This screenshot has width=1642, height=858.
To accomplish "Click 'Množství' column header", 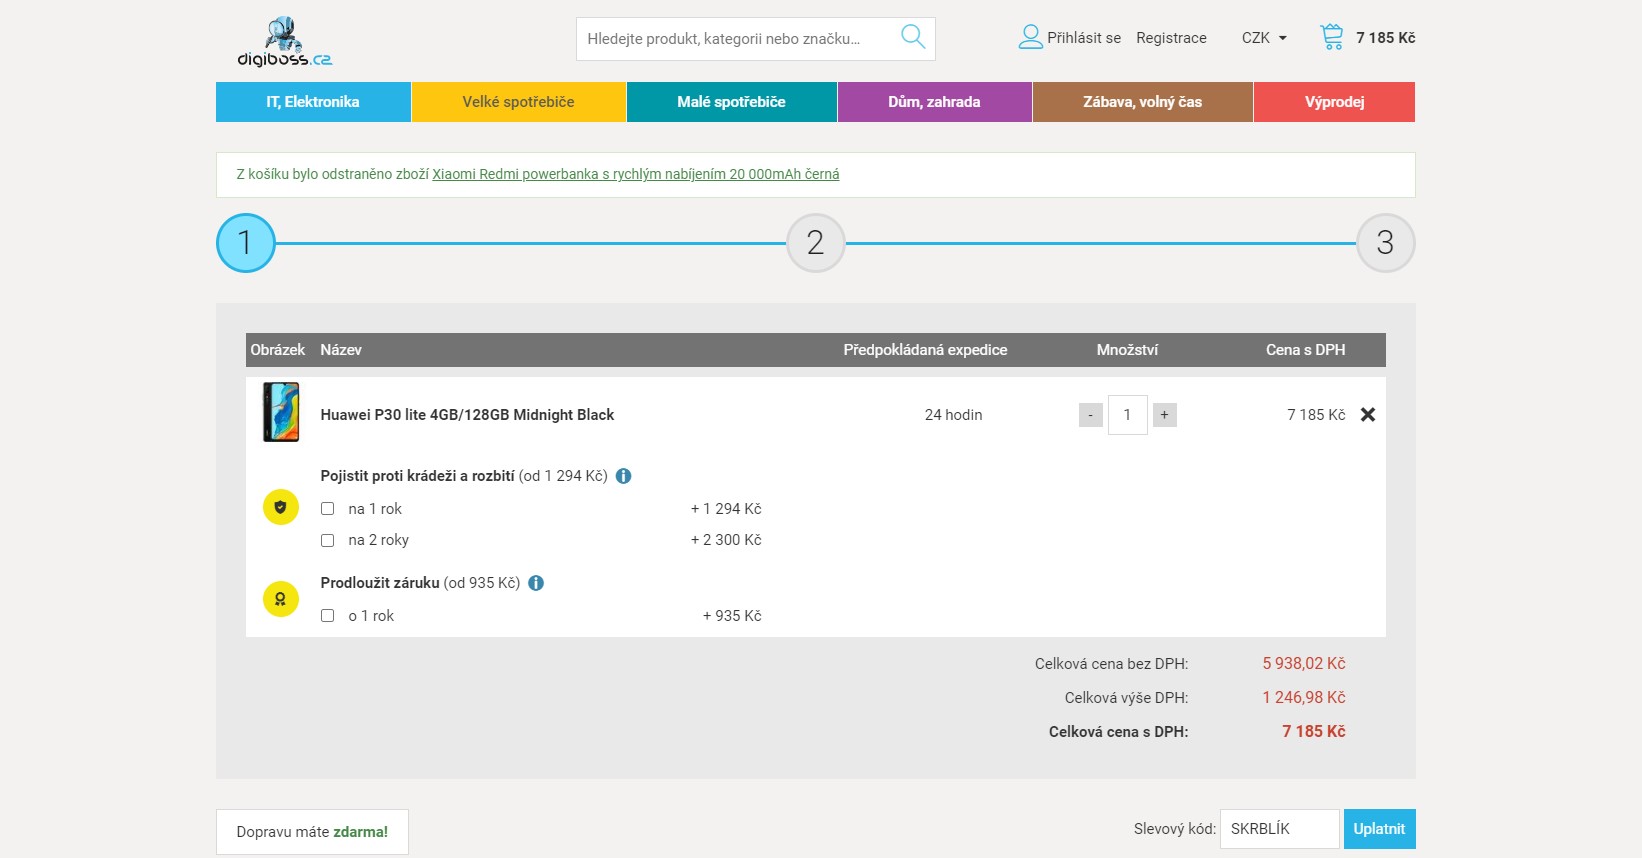I will [1127, 350].
